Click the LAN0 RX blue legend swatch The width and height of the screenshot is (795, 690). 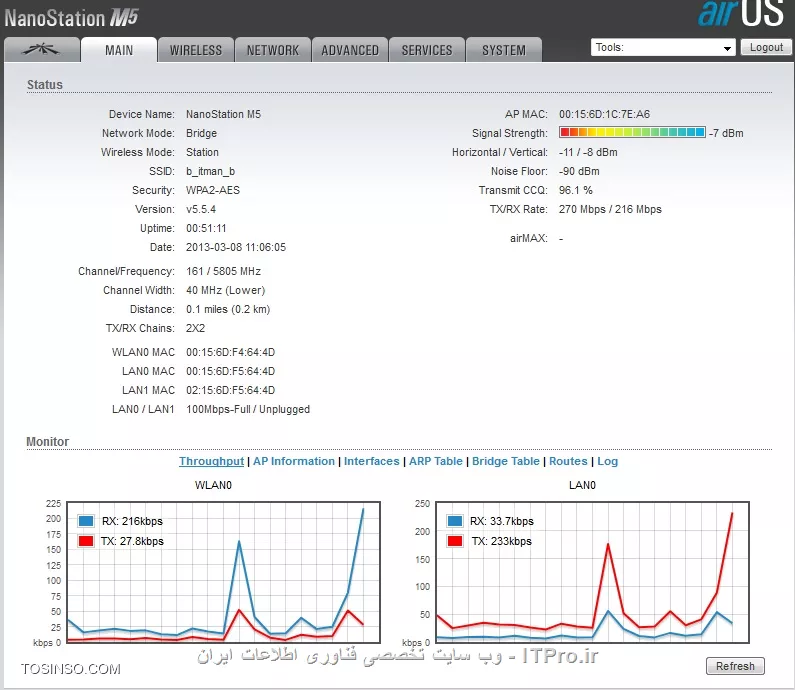pyautogui.click(x=455, y=521)
